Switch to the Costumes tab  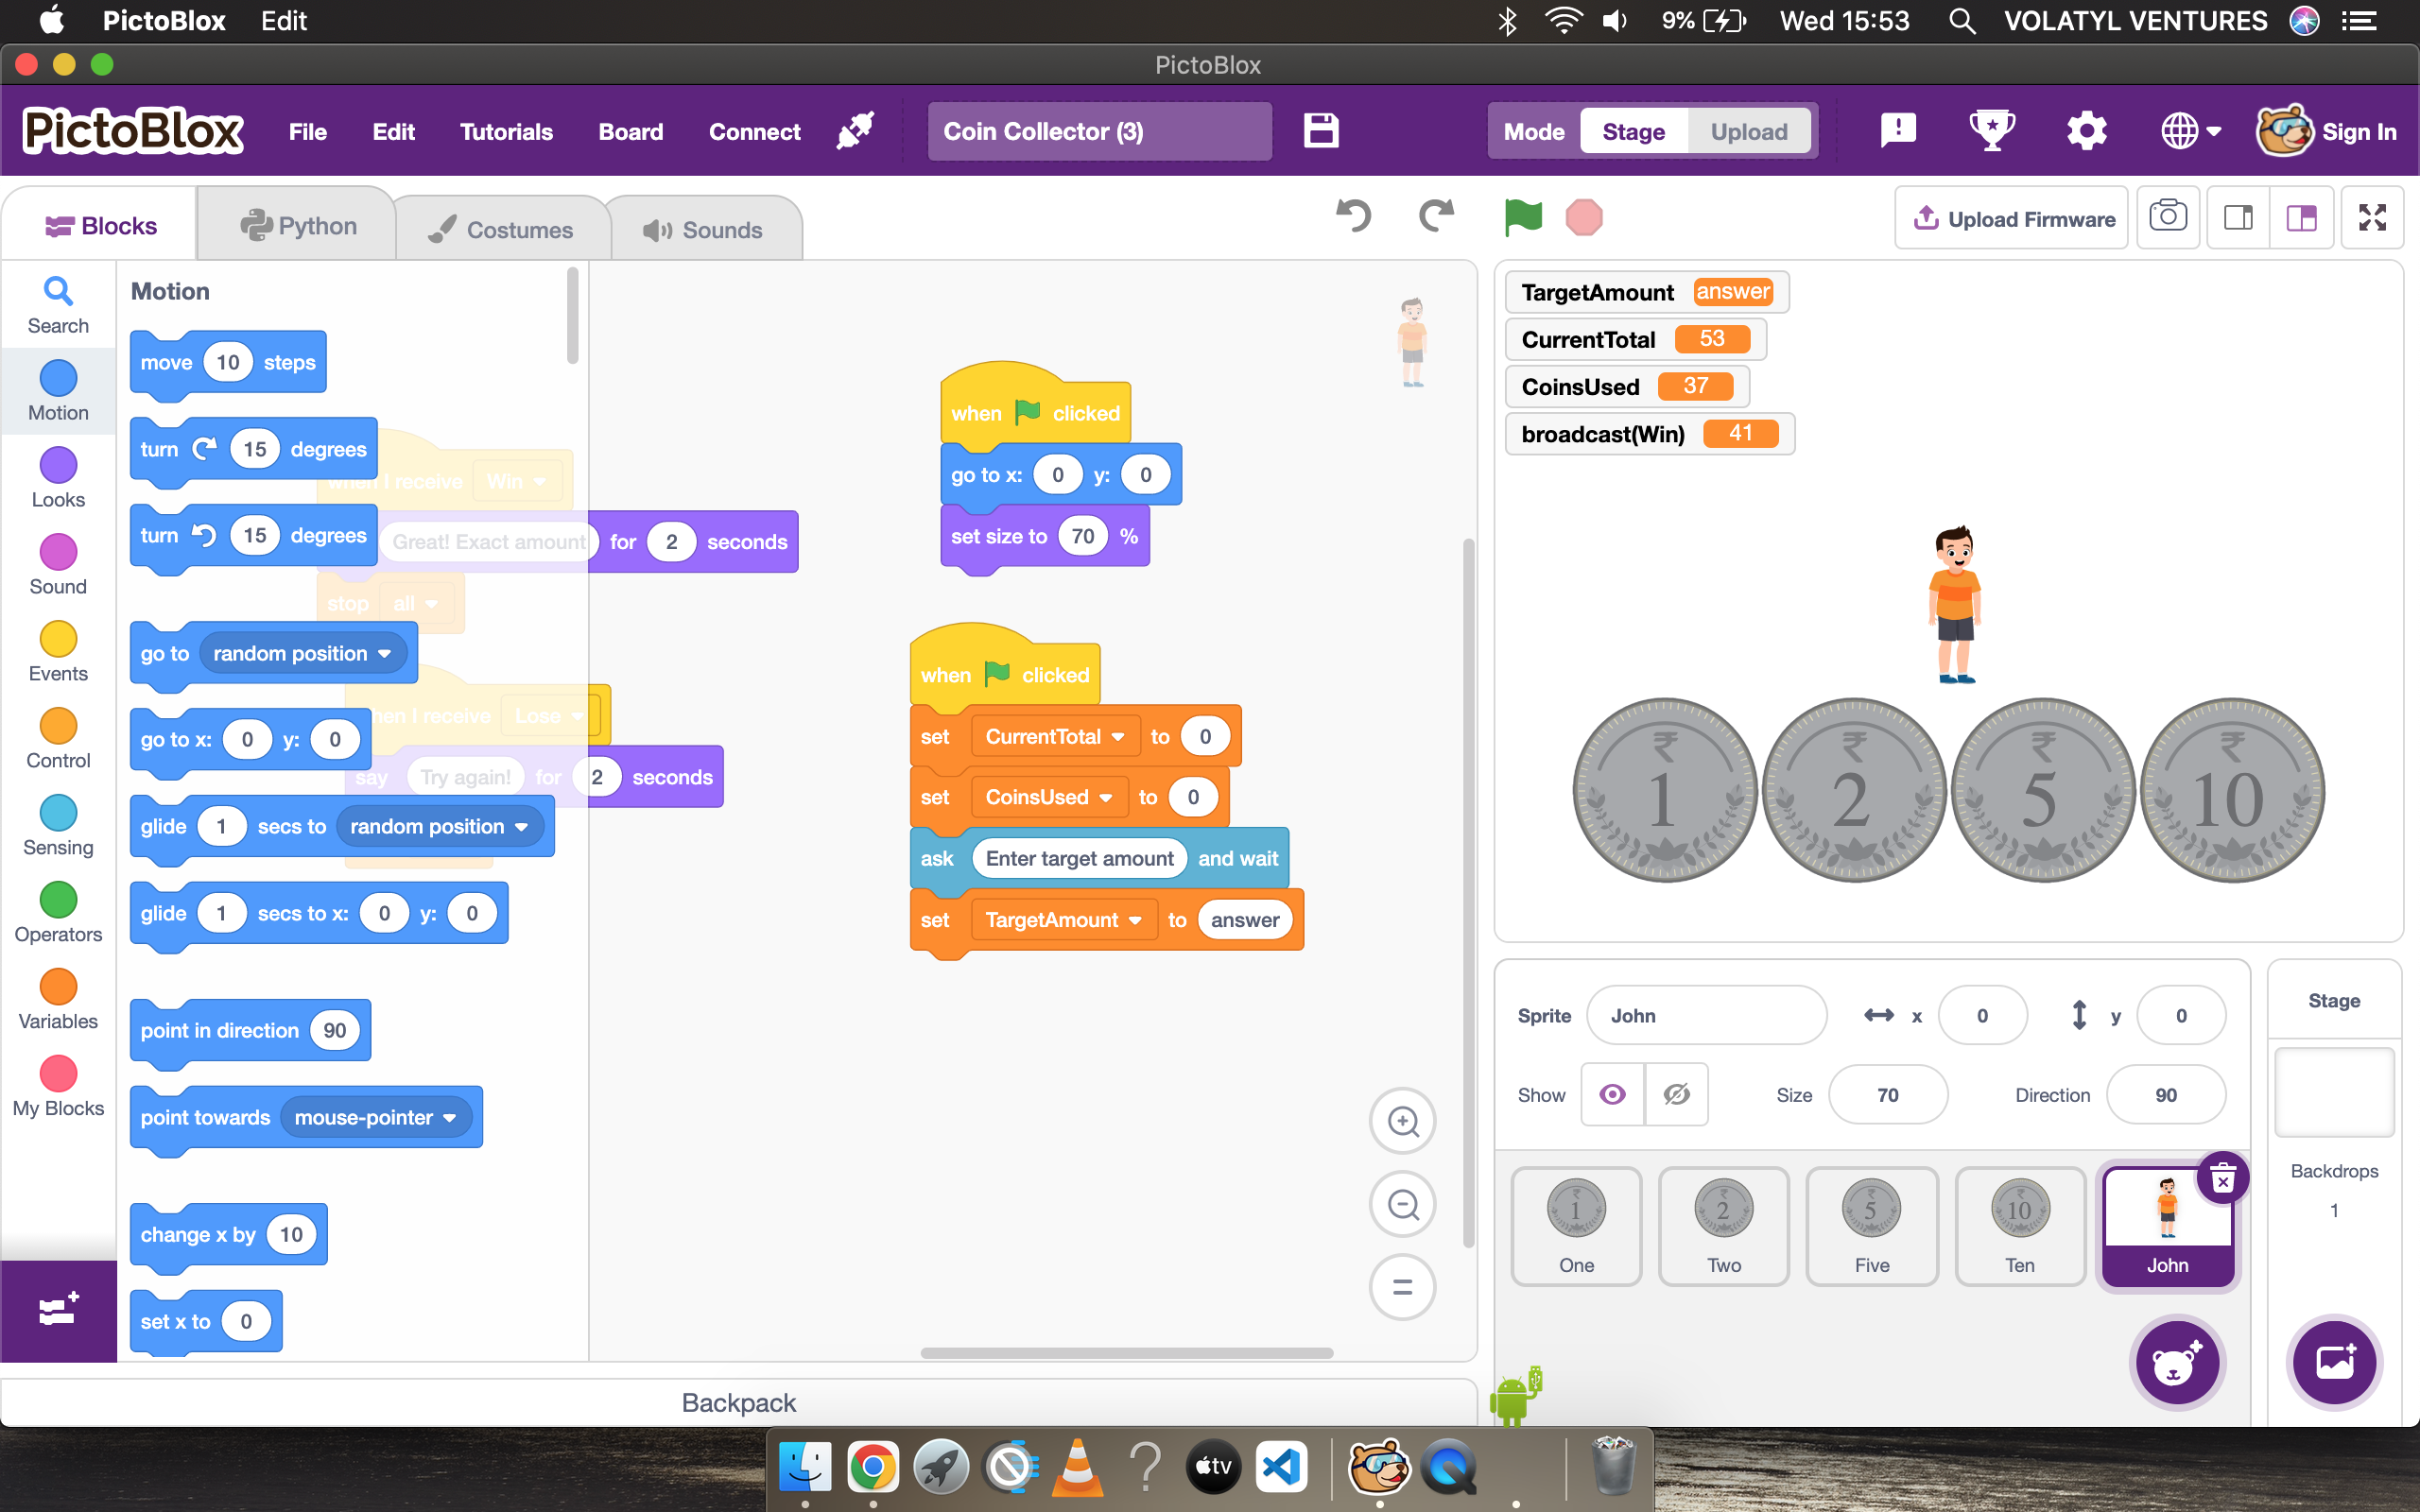tap(502, 229)
